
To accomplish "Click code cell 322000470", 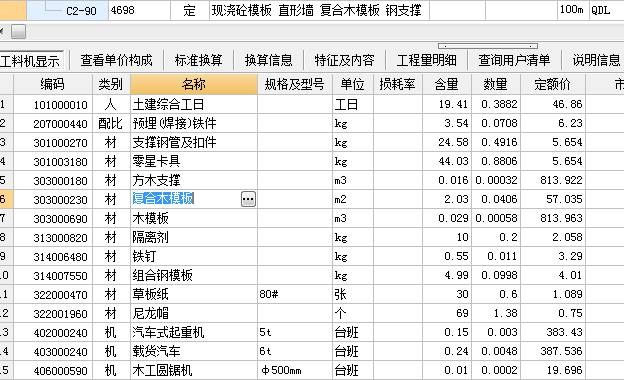I will (x=53, y=294).
